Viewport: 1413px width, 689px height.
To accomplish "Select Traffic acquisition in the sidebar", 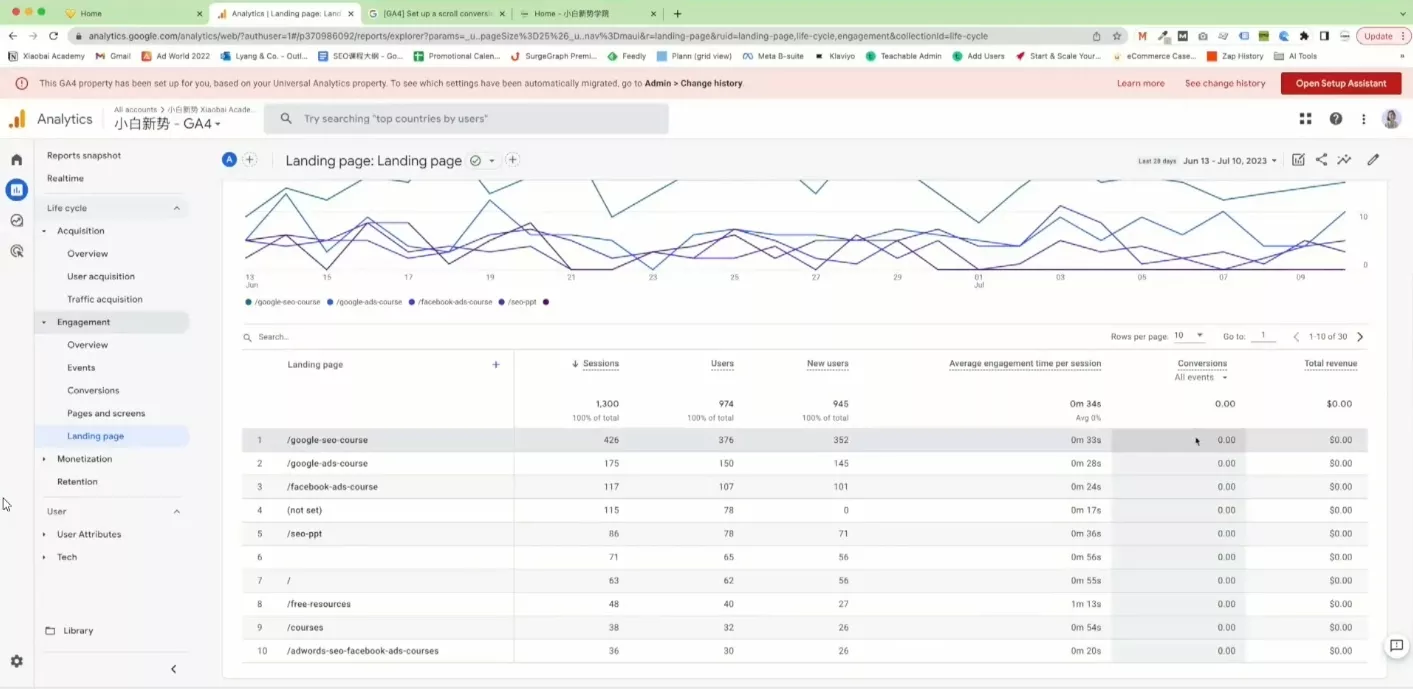I will point(105,299).
